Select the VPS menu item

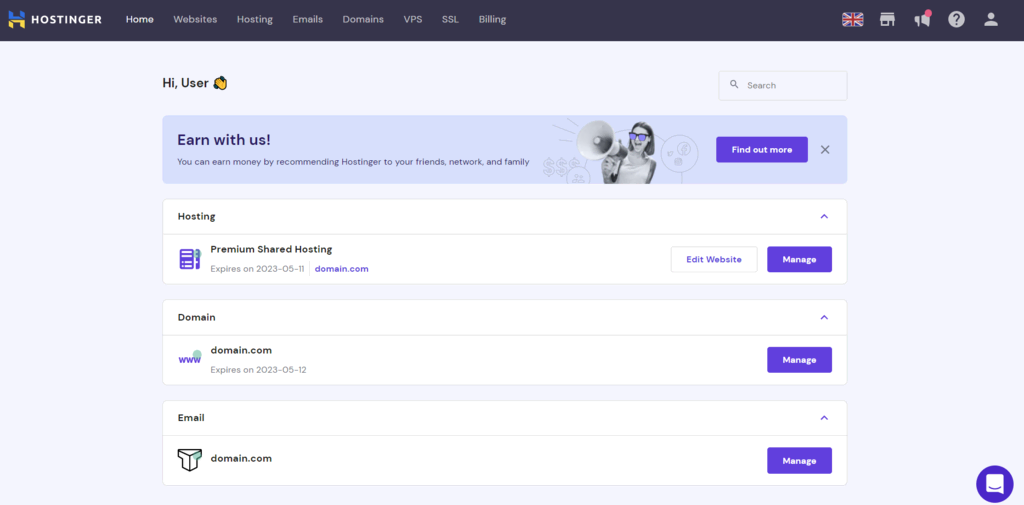(x=413, y=20)
